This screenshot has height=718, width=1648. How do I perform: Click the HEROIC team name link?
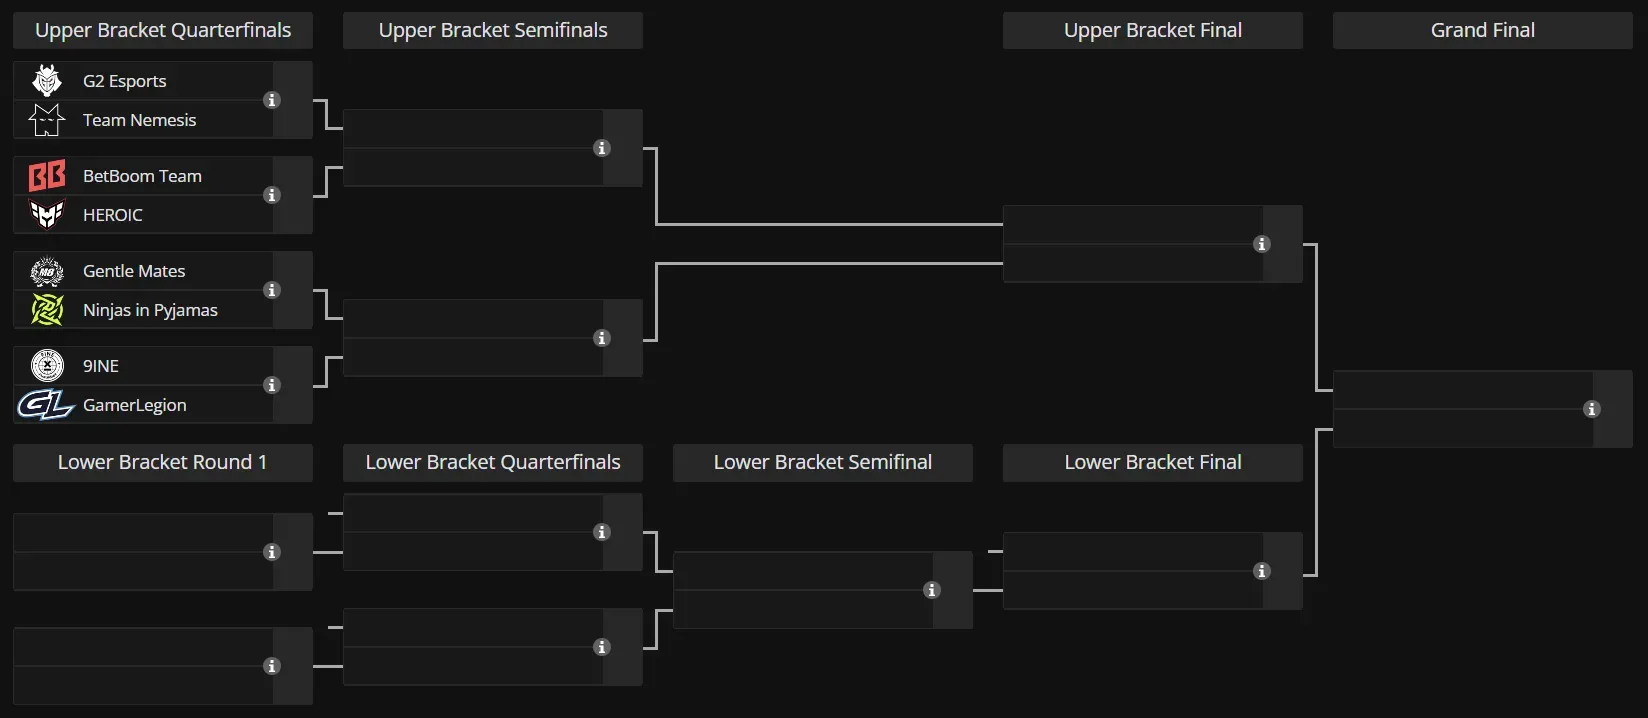[114, 214]
